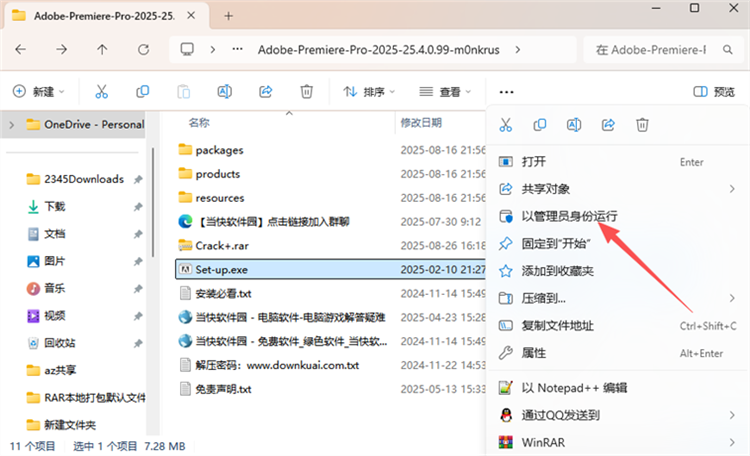Open the See more ellipsis in toolbar

(x=506, y=92)
